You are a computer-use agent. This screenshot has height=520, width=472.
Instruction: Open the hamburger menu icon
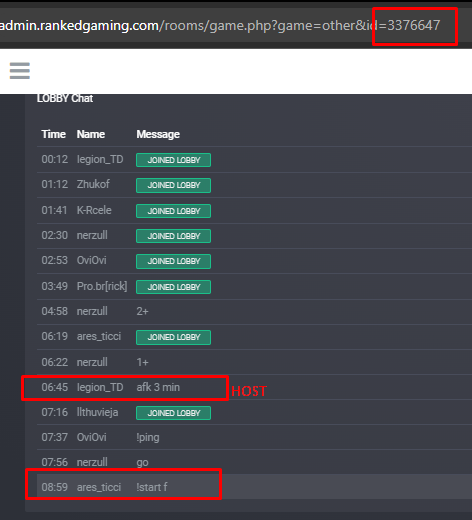point(20,71)
